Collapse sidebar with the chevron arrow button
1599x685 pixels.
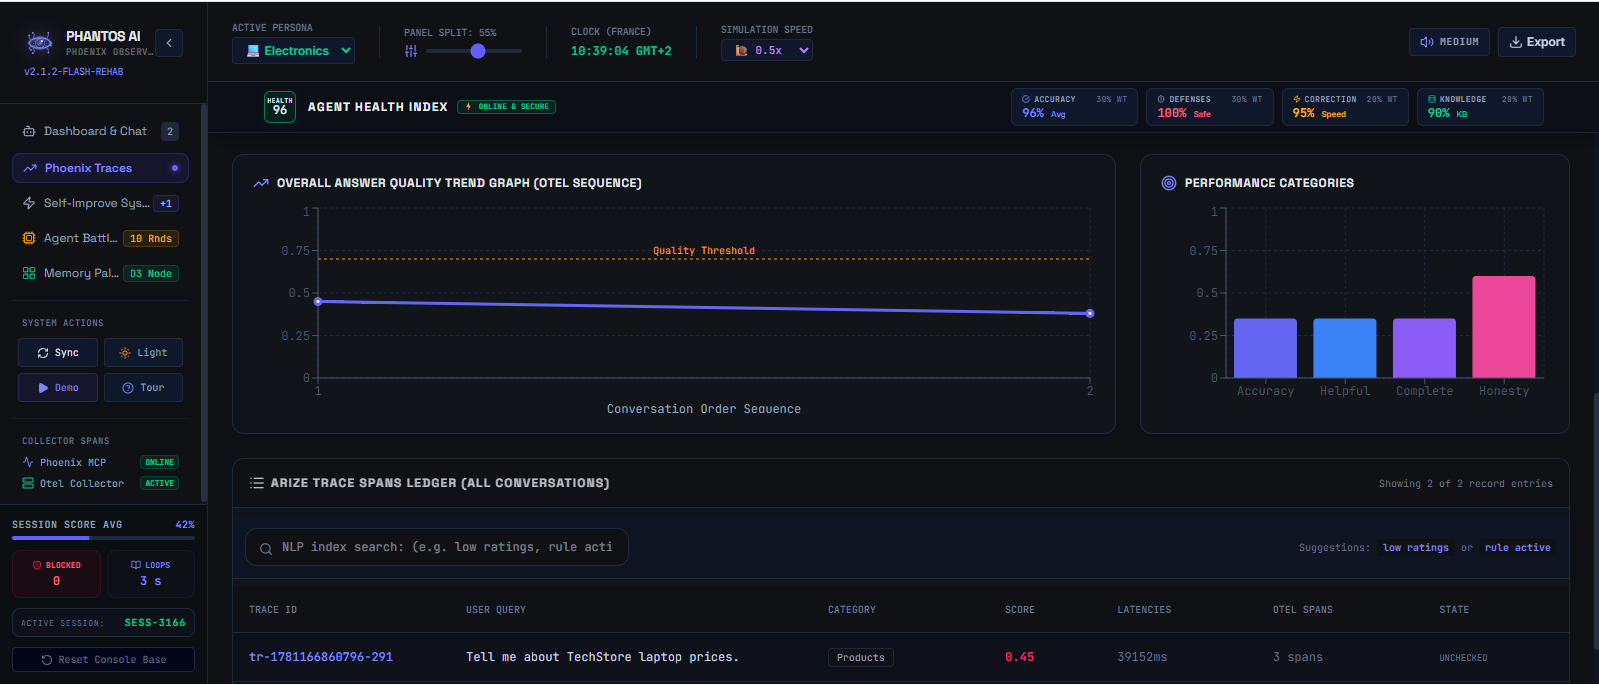point(169,43)
